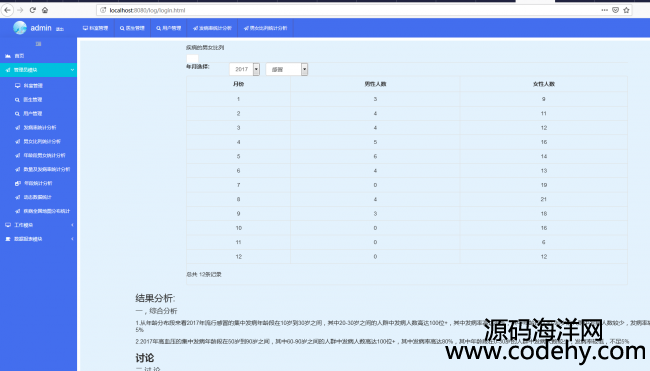Click the browser Back arrow button
Image resolution: width=650 pixels, height=371 pixels.
(x=7, y=10)
